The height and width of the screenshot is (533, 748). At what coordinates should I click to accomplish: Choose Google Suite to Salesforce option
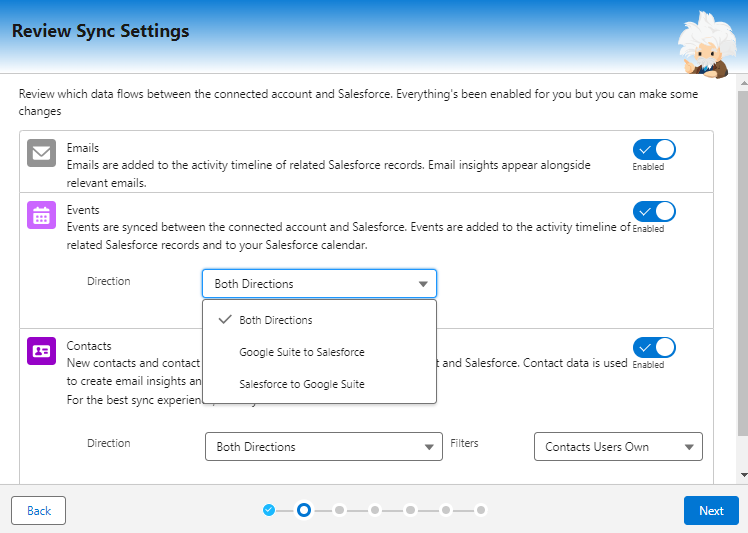tap(301, 352)
